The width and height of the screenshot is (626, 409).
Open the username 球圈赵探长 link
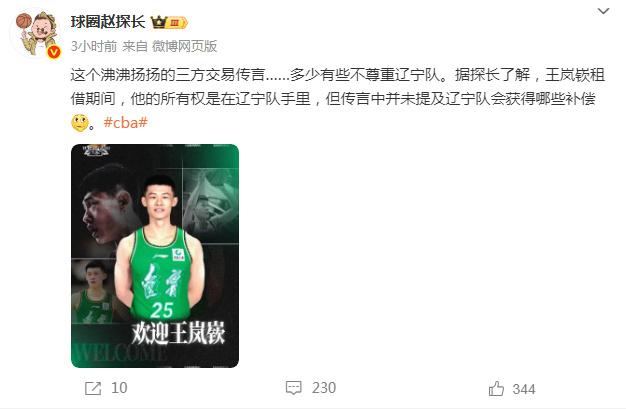(x=108, y=22)
